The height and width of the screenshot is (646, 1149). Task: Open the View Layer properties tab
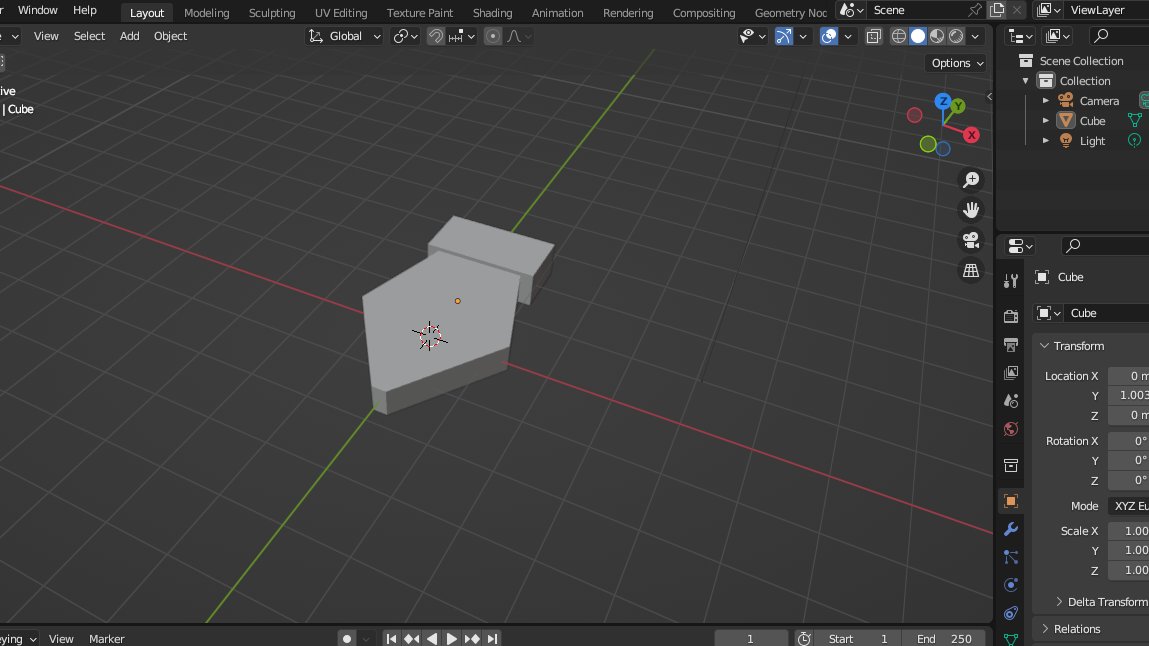[x=1011, y=373]
